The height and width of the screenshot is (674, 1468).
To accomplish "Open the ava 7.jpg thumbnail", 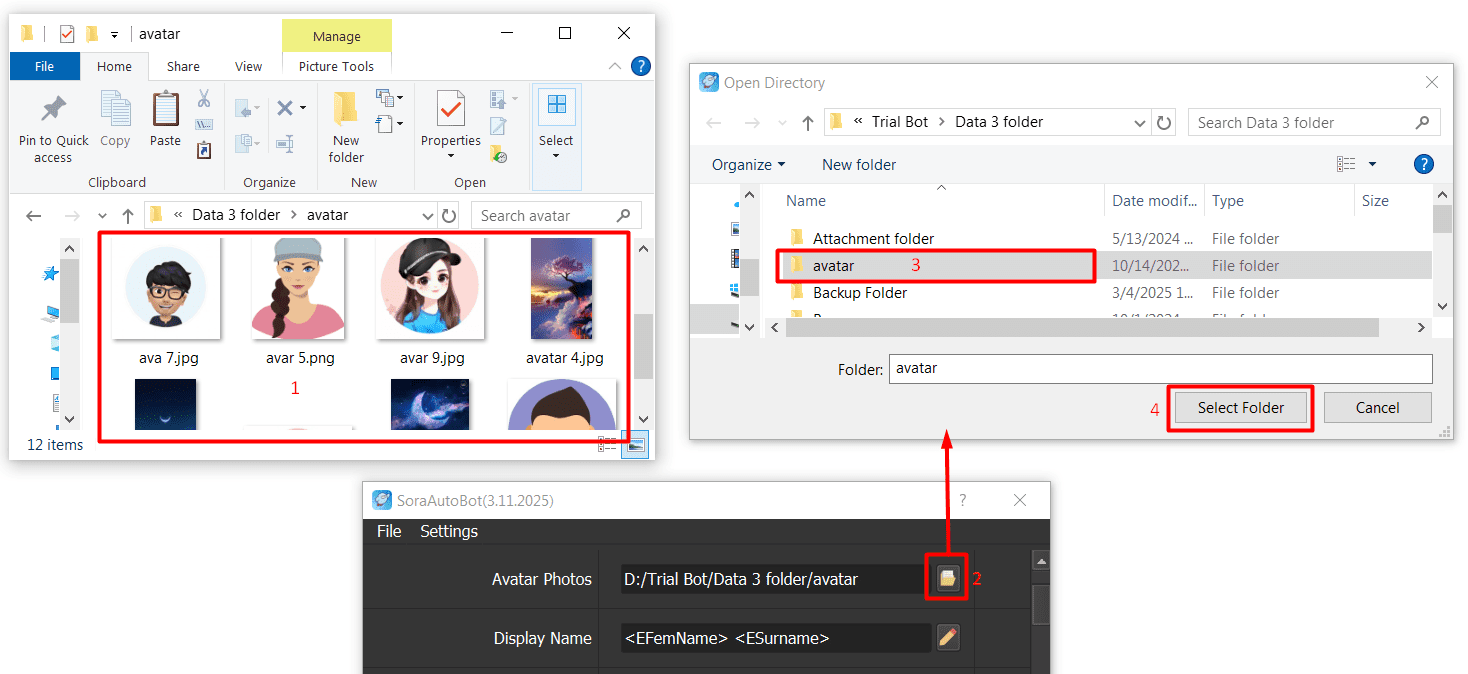I will tap(166, 288).
